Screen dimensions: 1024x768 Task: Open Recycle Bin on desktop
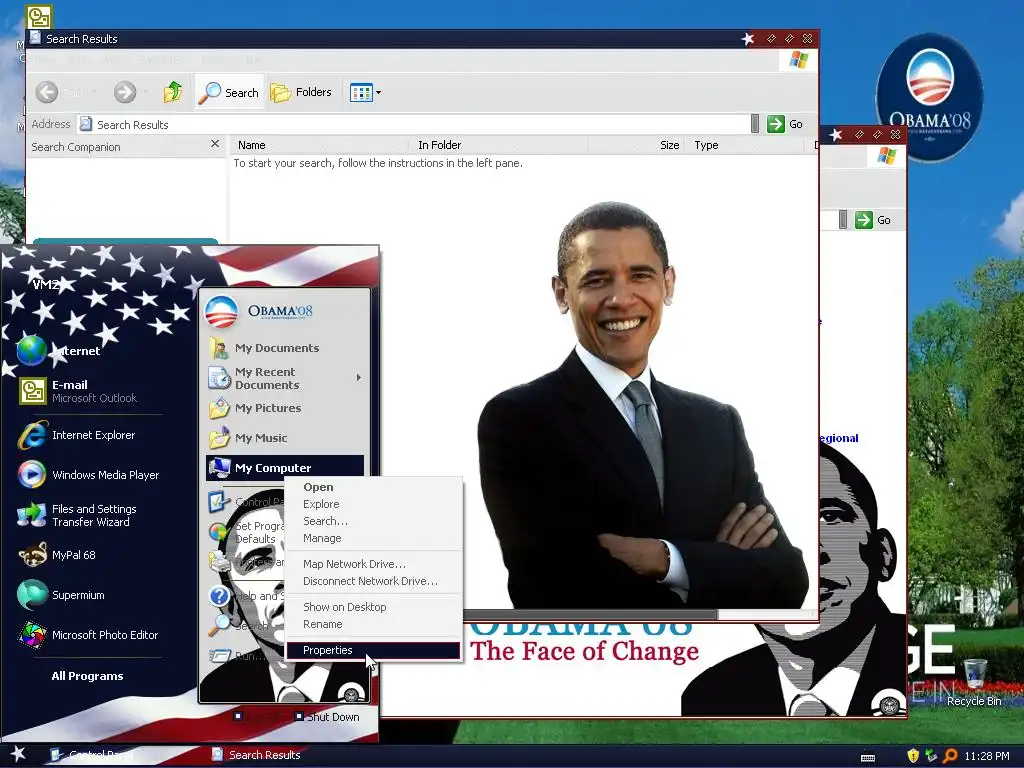click(x=974, y=682)
